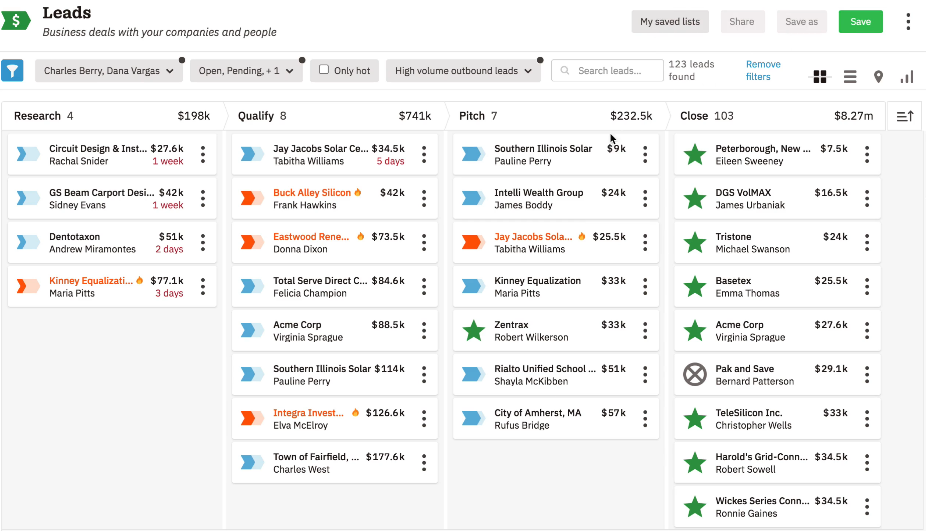926x531 pixels.
Task: Open the map pin view
Action: click(878, 77)
